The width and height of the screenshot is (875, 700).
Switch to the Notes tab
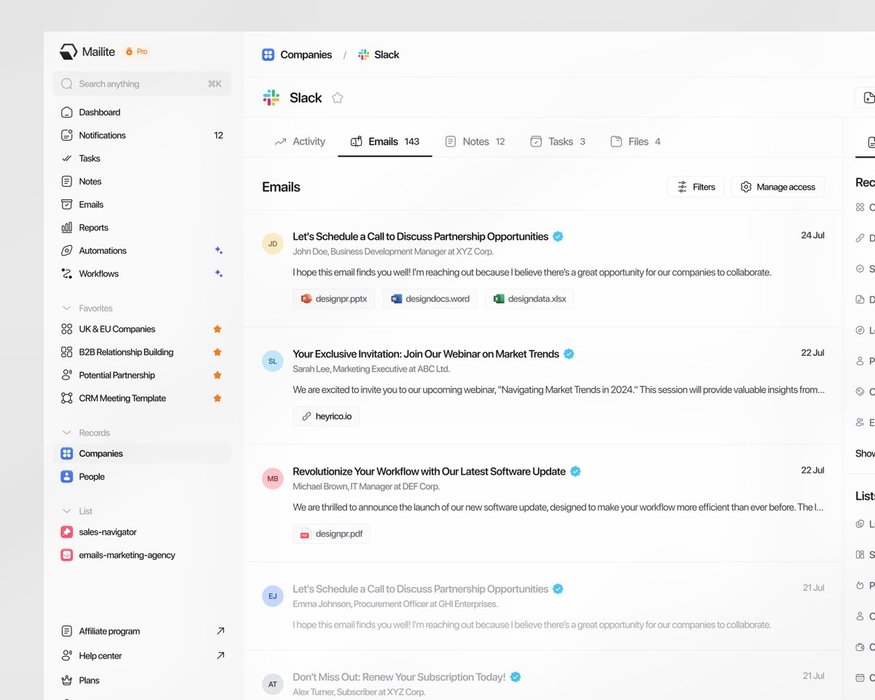(x=475, y=142)
